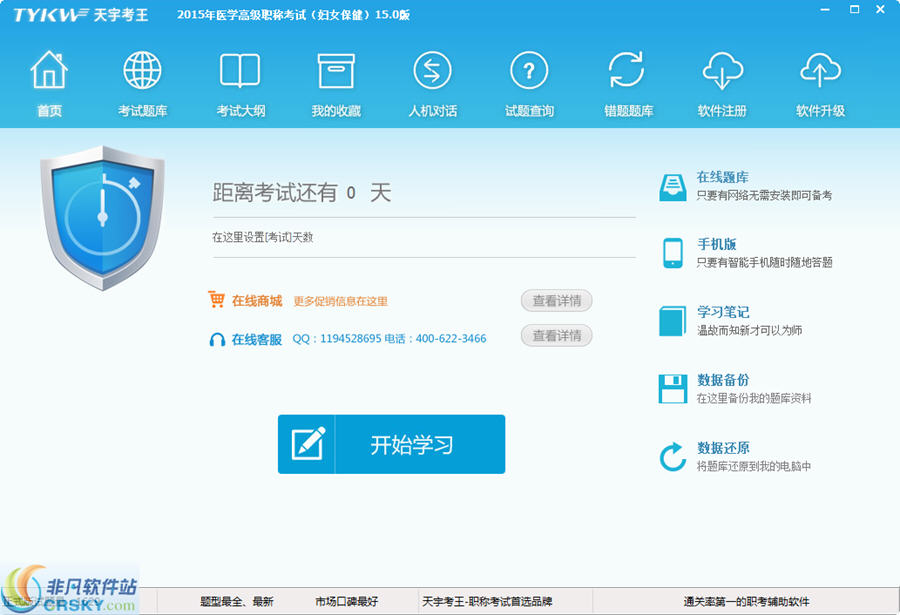900x615 pixels.
Task: Click the exam days count 0
Action: (x=351, y=193)
